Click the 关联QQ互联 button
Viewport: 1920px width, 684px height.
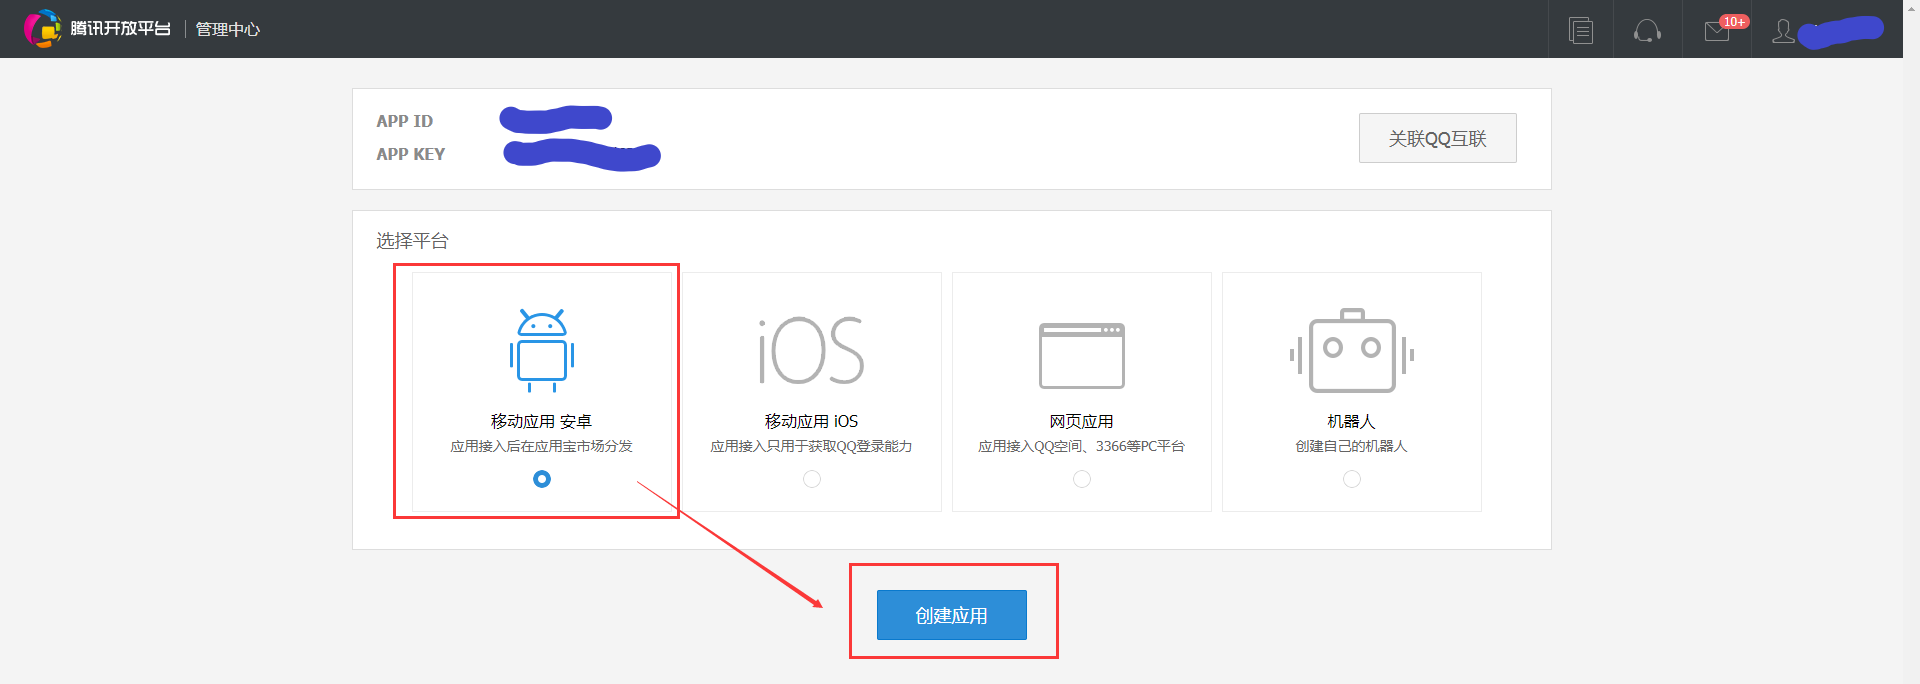tap(1437, 138)
